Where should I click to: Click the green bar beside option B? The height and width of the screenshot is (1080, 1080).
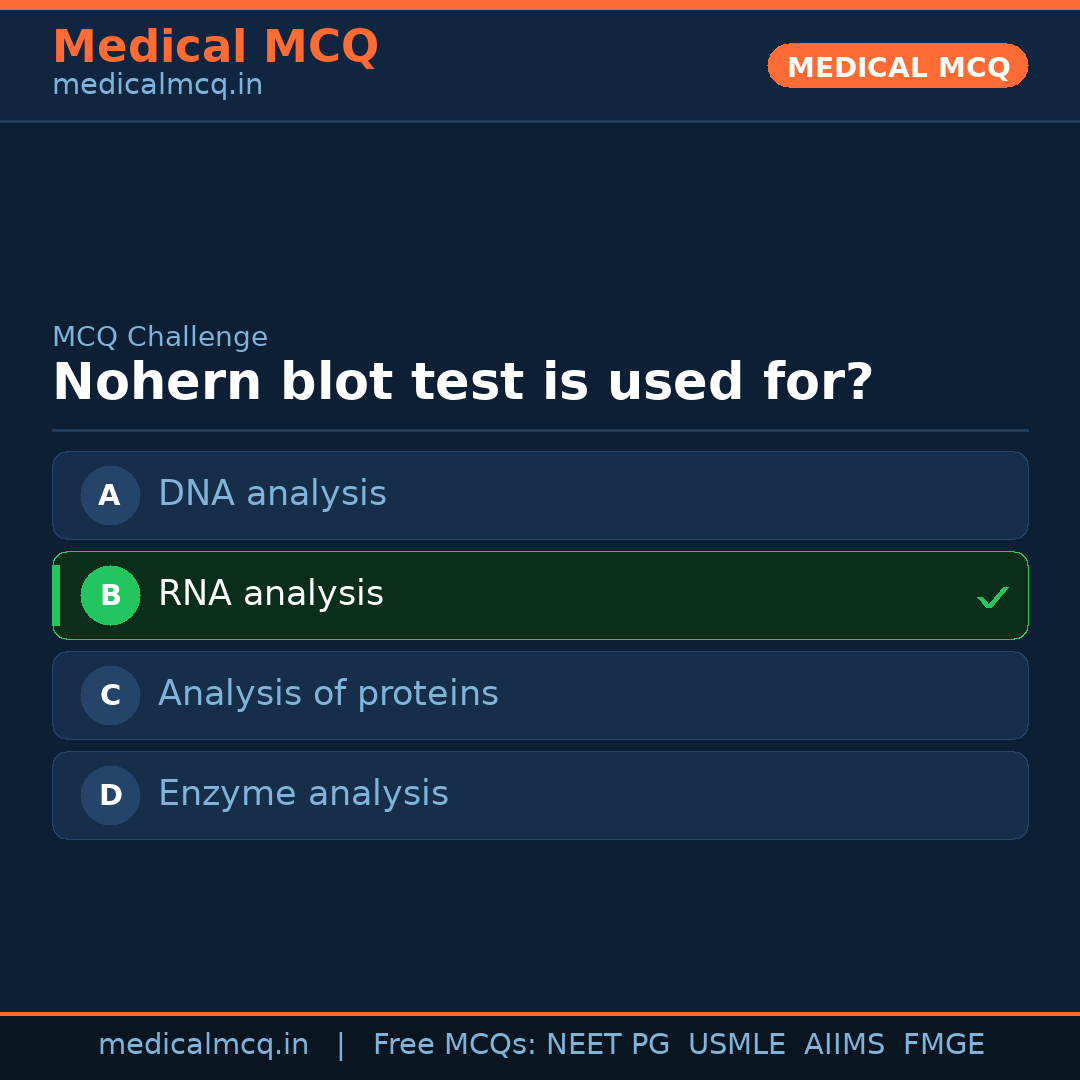(56, 595)
